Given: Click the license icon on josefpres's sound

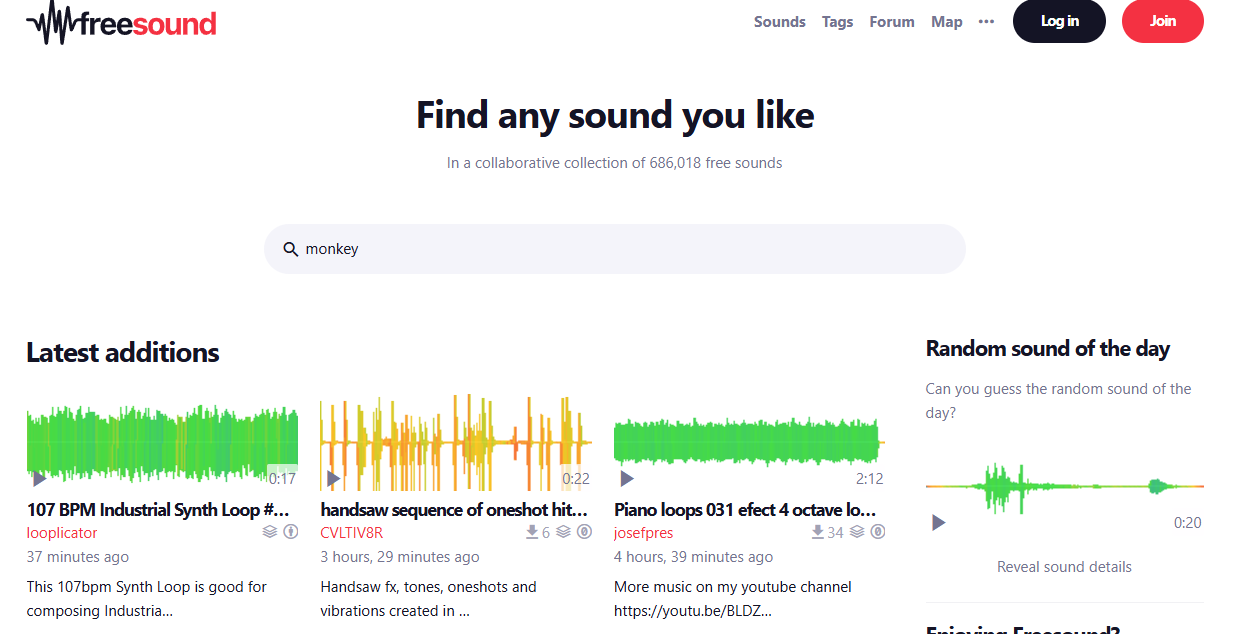Looking at the screenshot, I should pyautogui.click(x=878, y=532).
